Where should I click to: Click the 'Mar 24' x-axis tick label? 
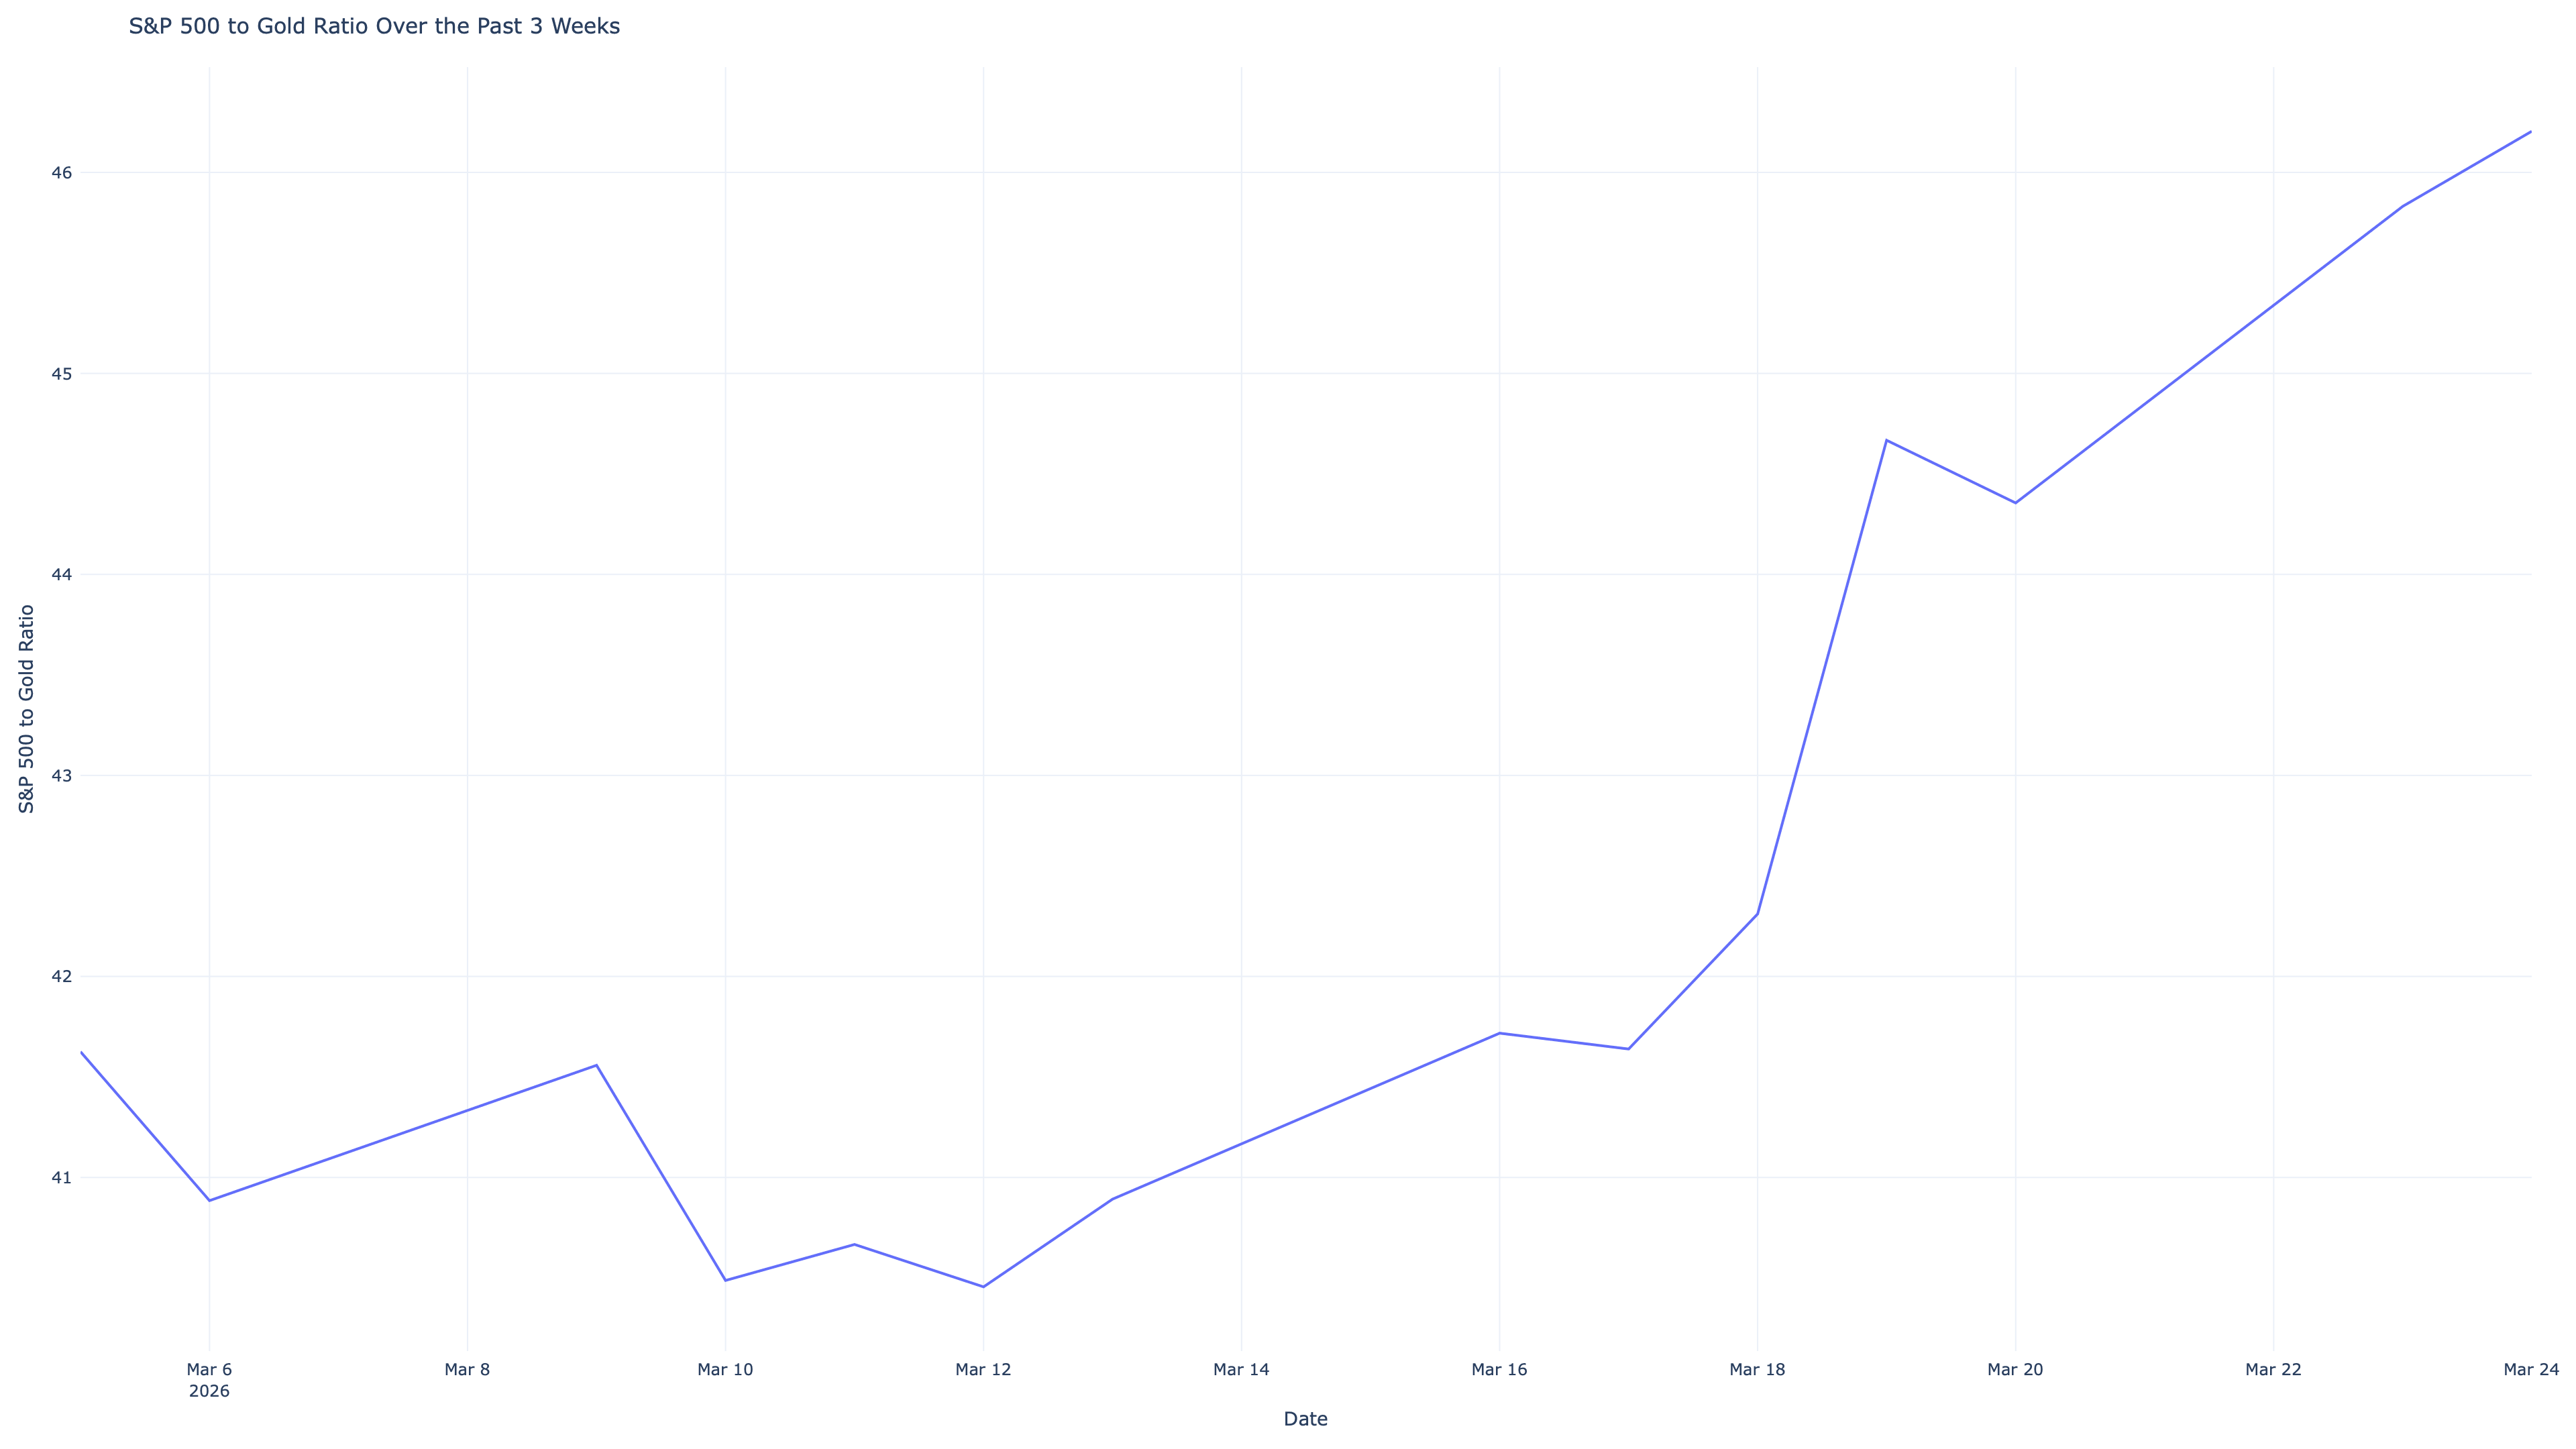click(x=2530, y=1369)
